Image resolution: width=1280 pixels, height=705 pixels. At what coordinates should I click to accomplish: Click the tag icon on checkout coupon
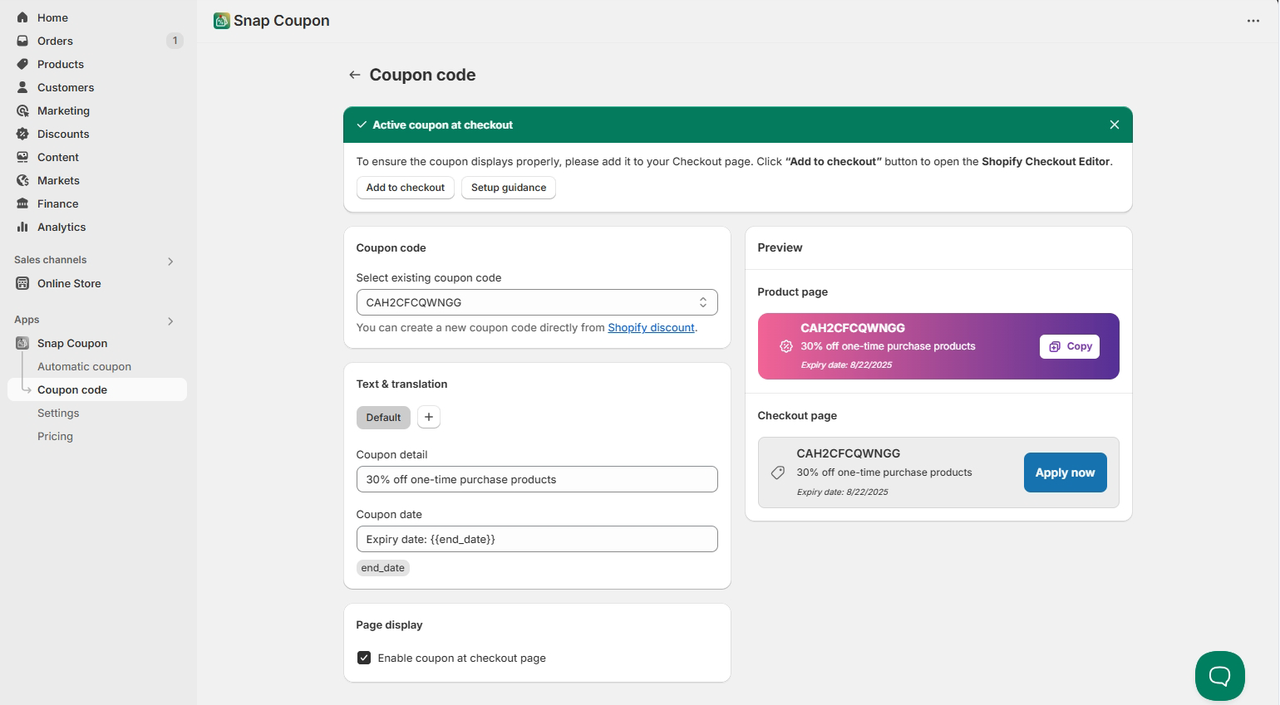click(x=777, y=473)
